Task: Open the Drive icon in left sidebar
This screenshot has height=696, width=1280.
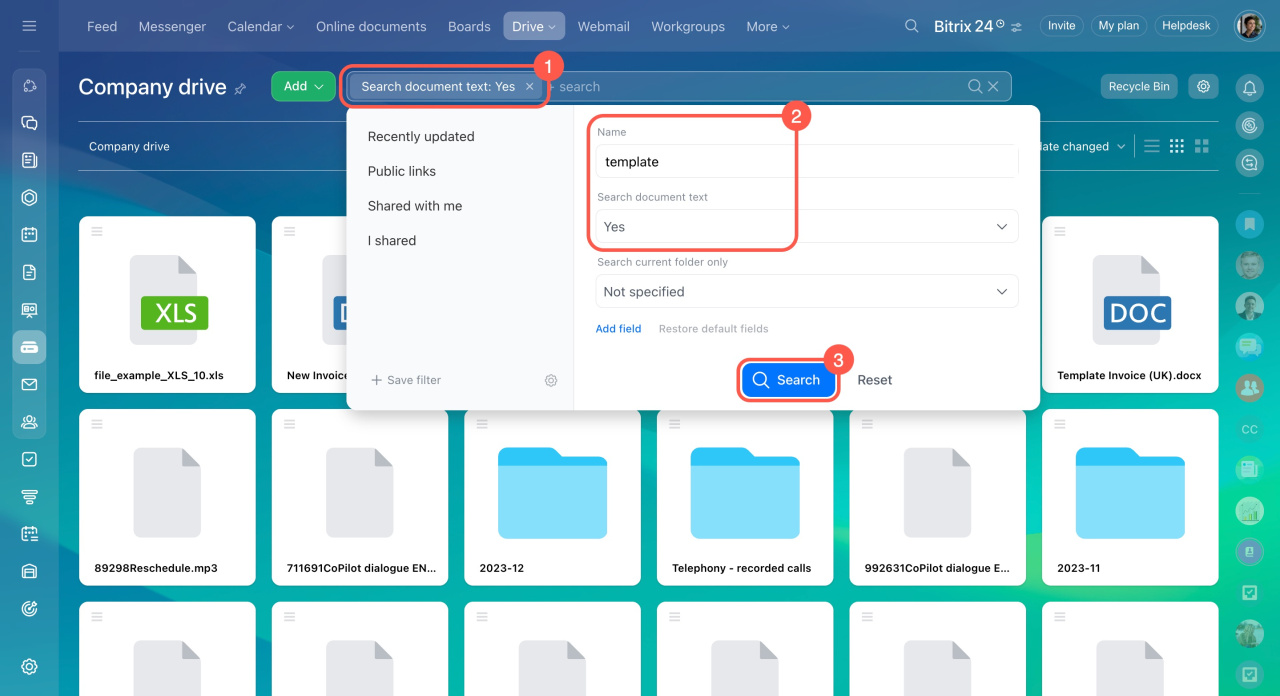Action: (x=29, y=347)
